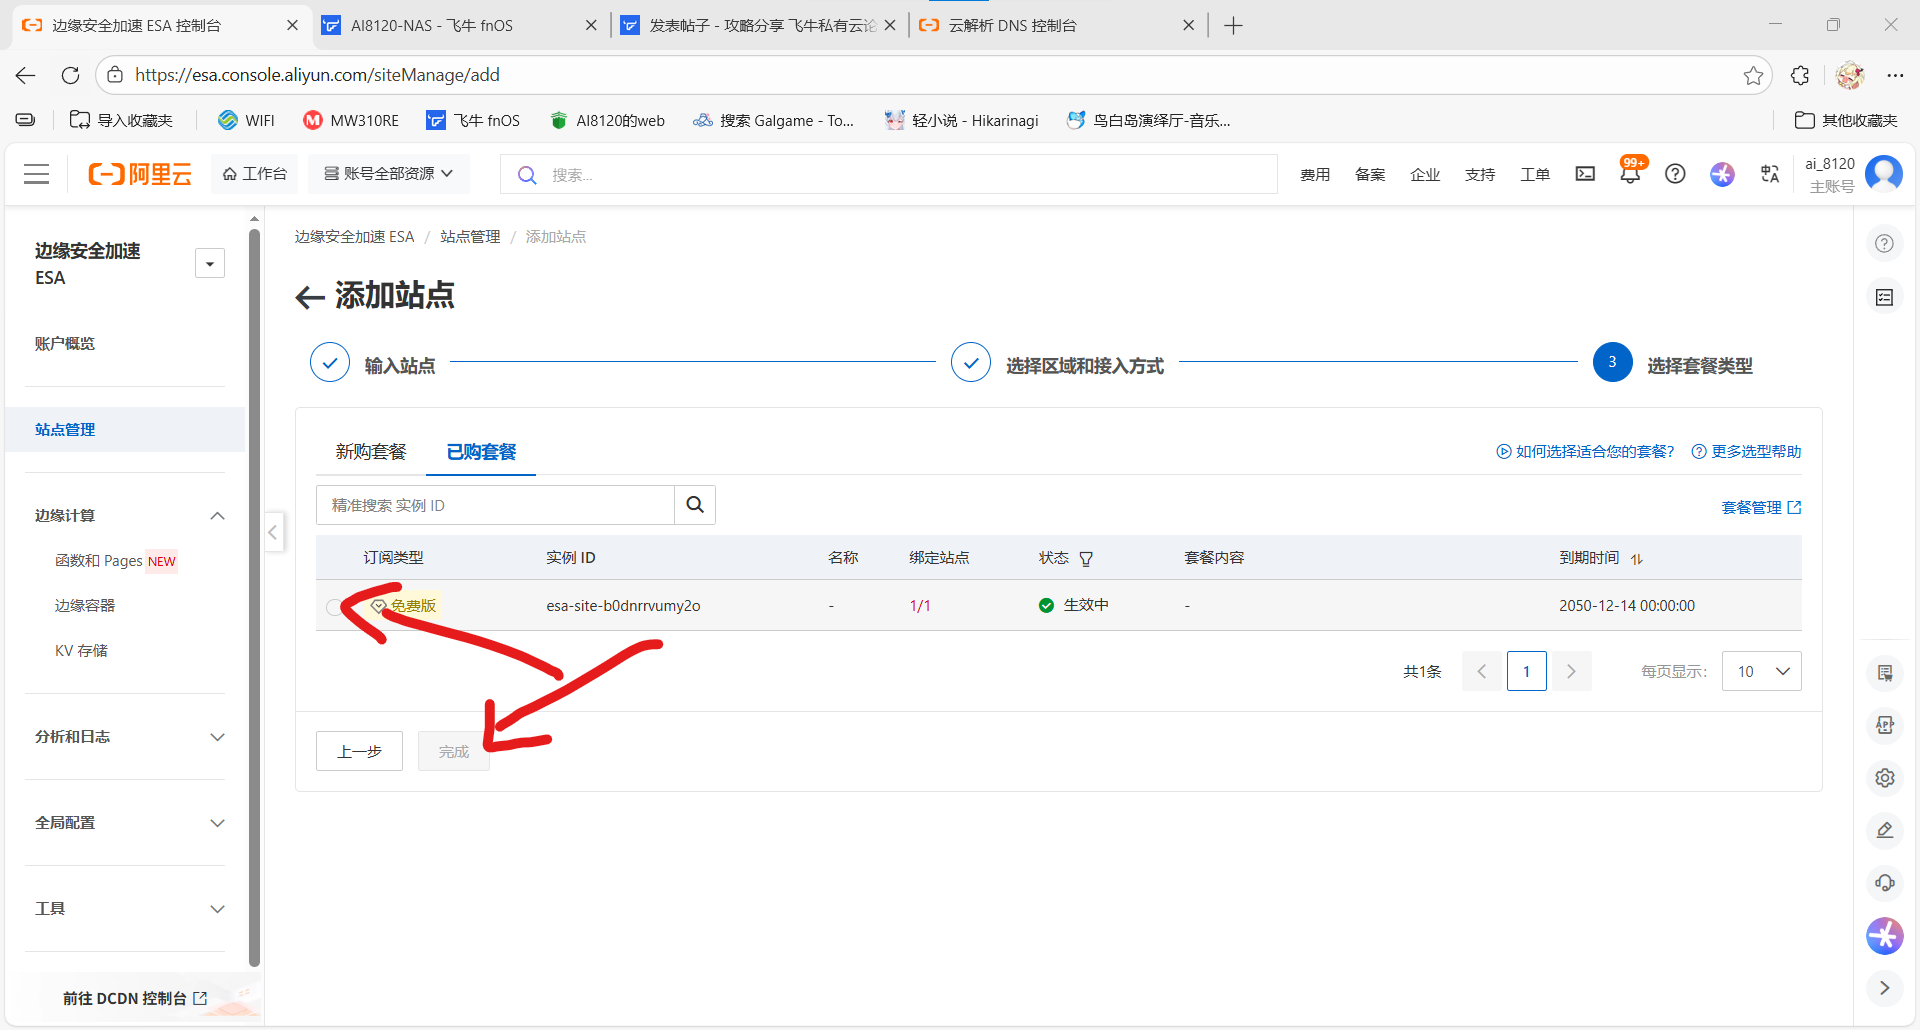Open the browser more options menu

1895,75
